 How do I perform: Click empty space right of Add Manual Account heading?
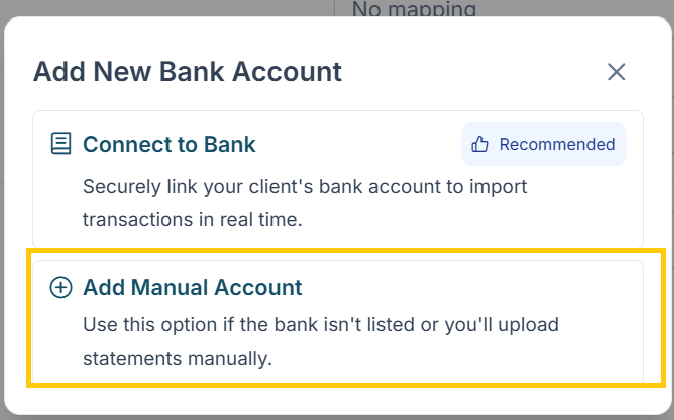coord(470,288)
